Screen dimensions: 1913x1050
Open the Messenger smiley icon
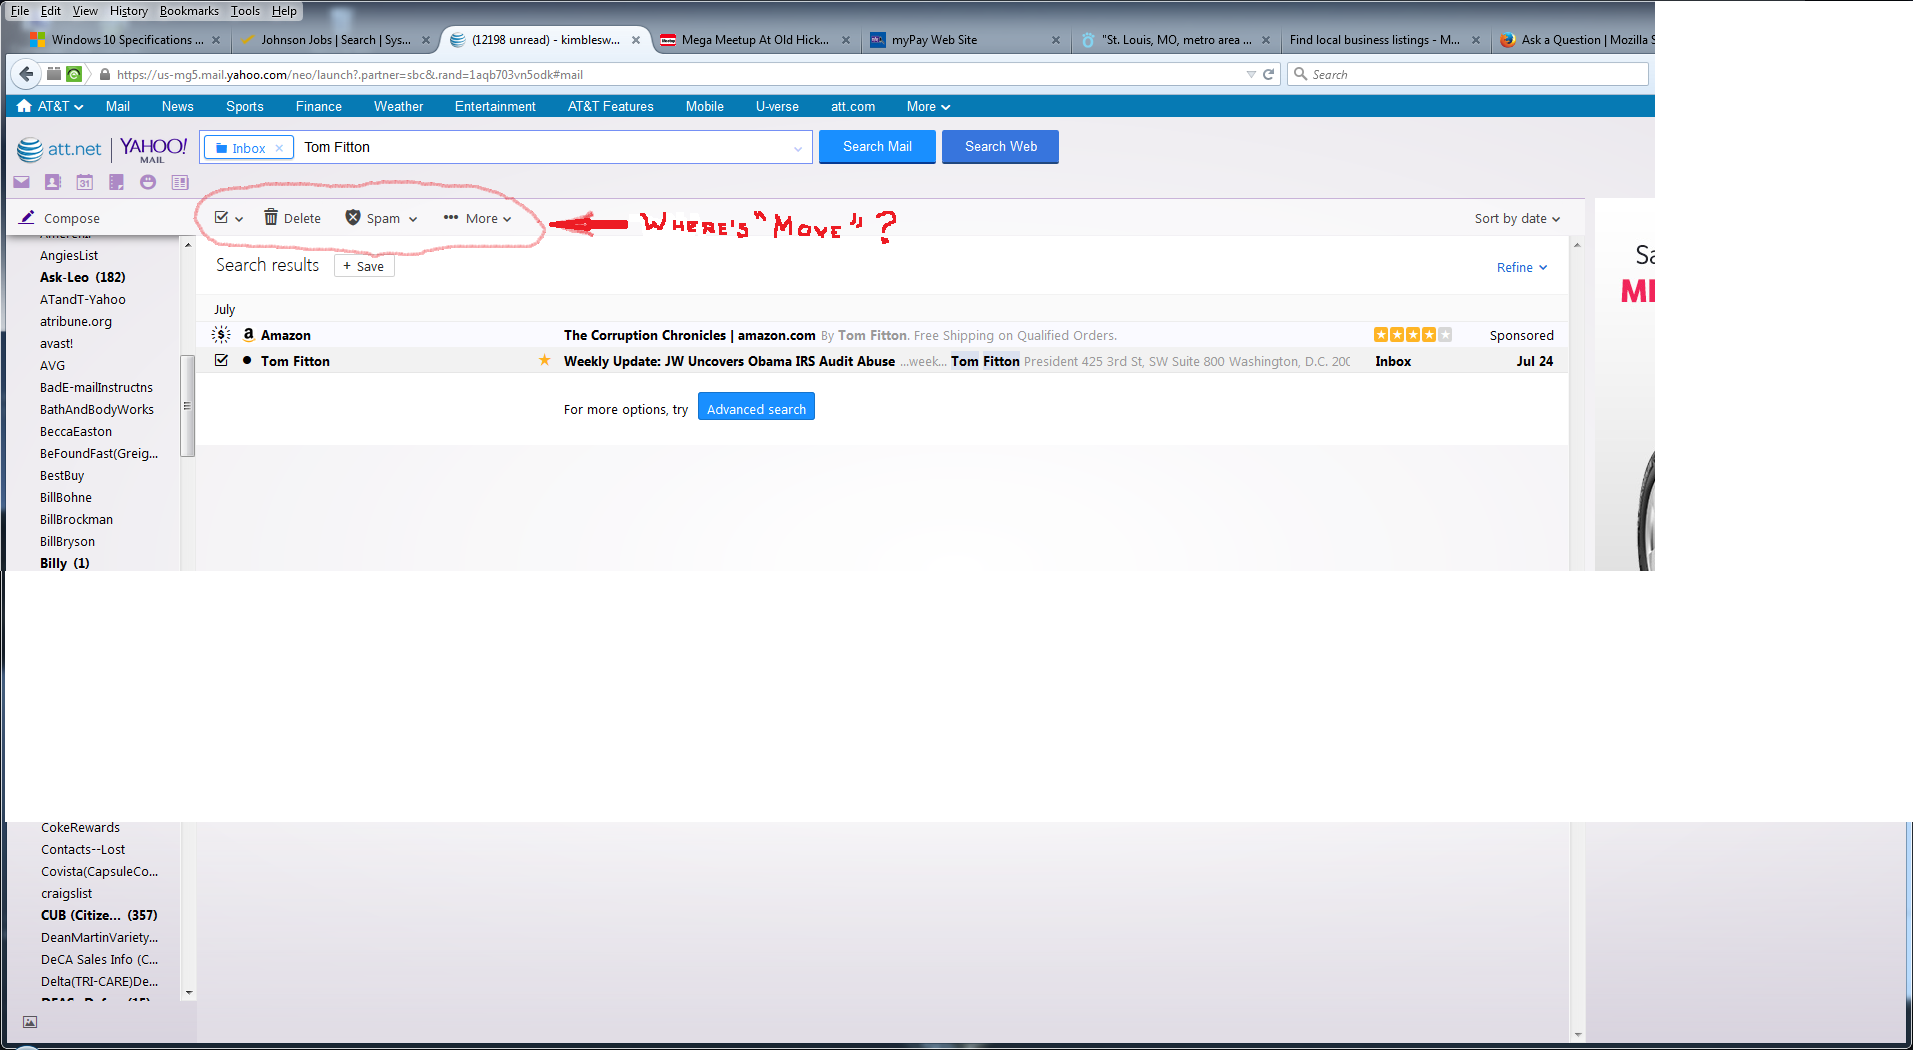(x=148, y=182)
